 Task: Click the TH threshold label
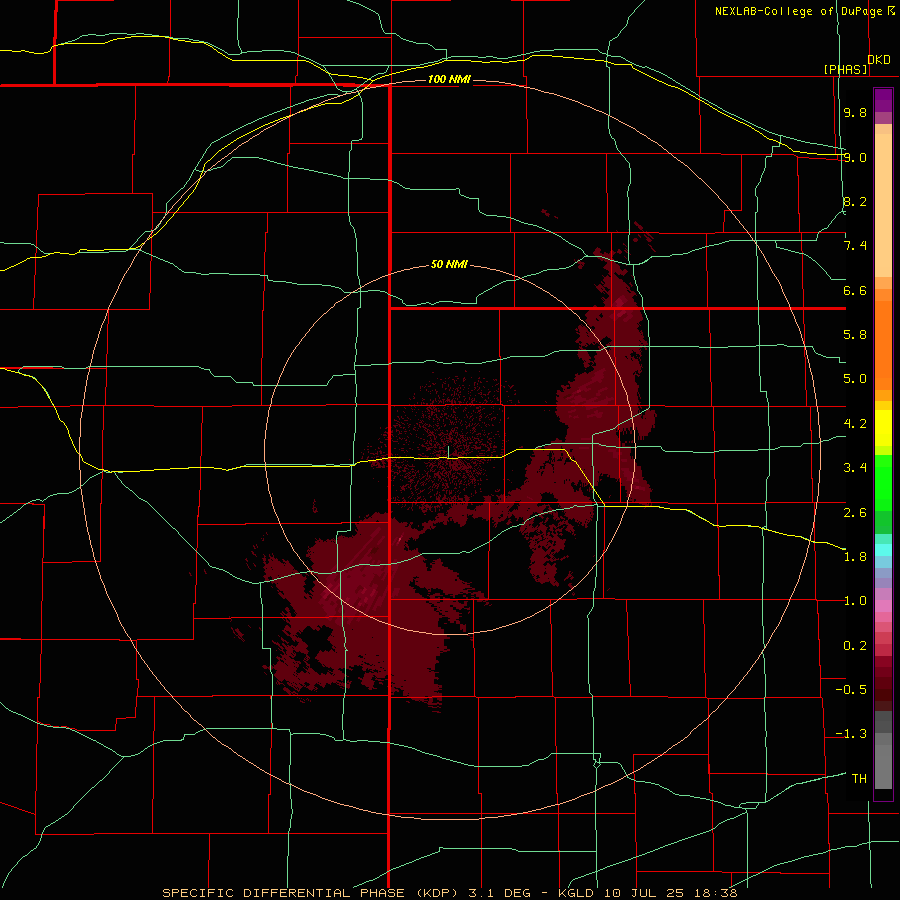[859, 779]
